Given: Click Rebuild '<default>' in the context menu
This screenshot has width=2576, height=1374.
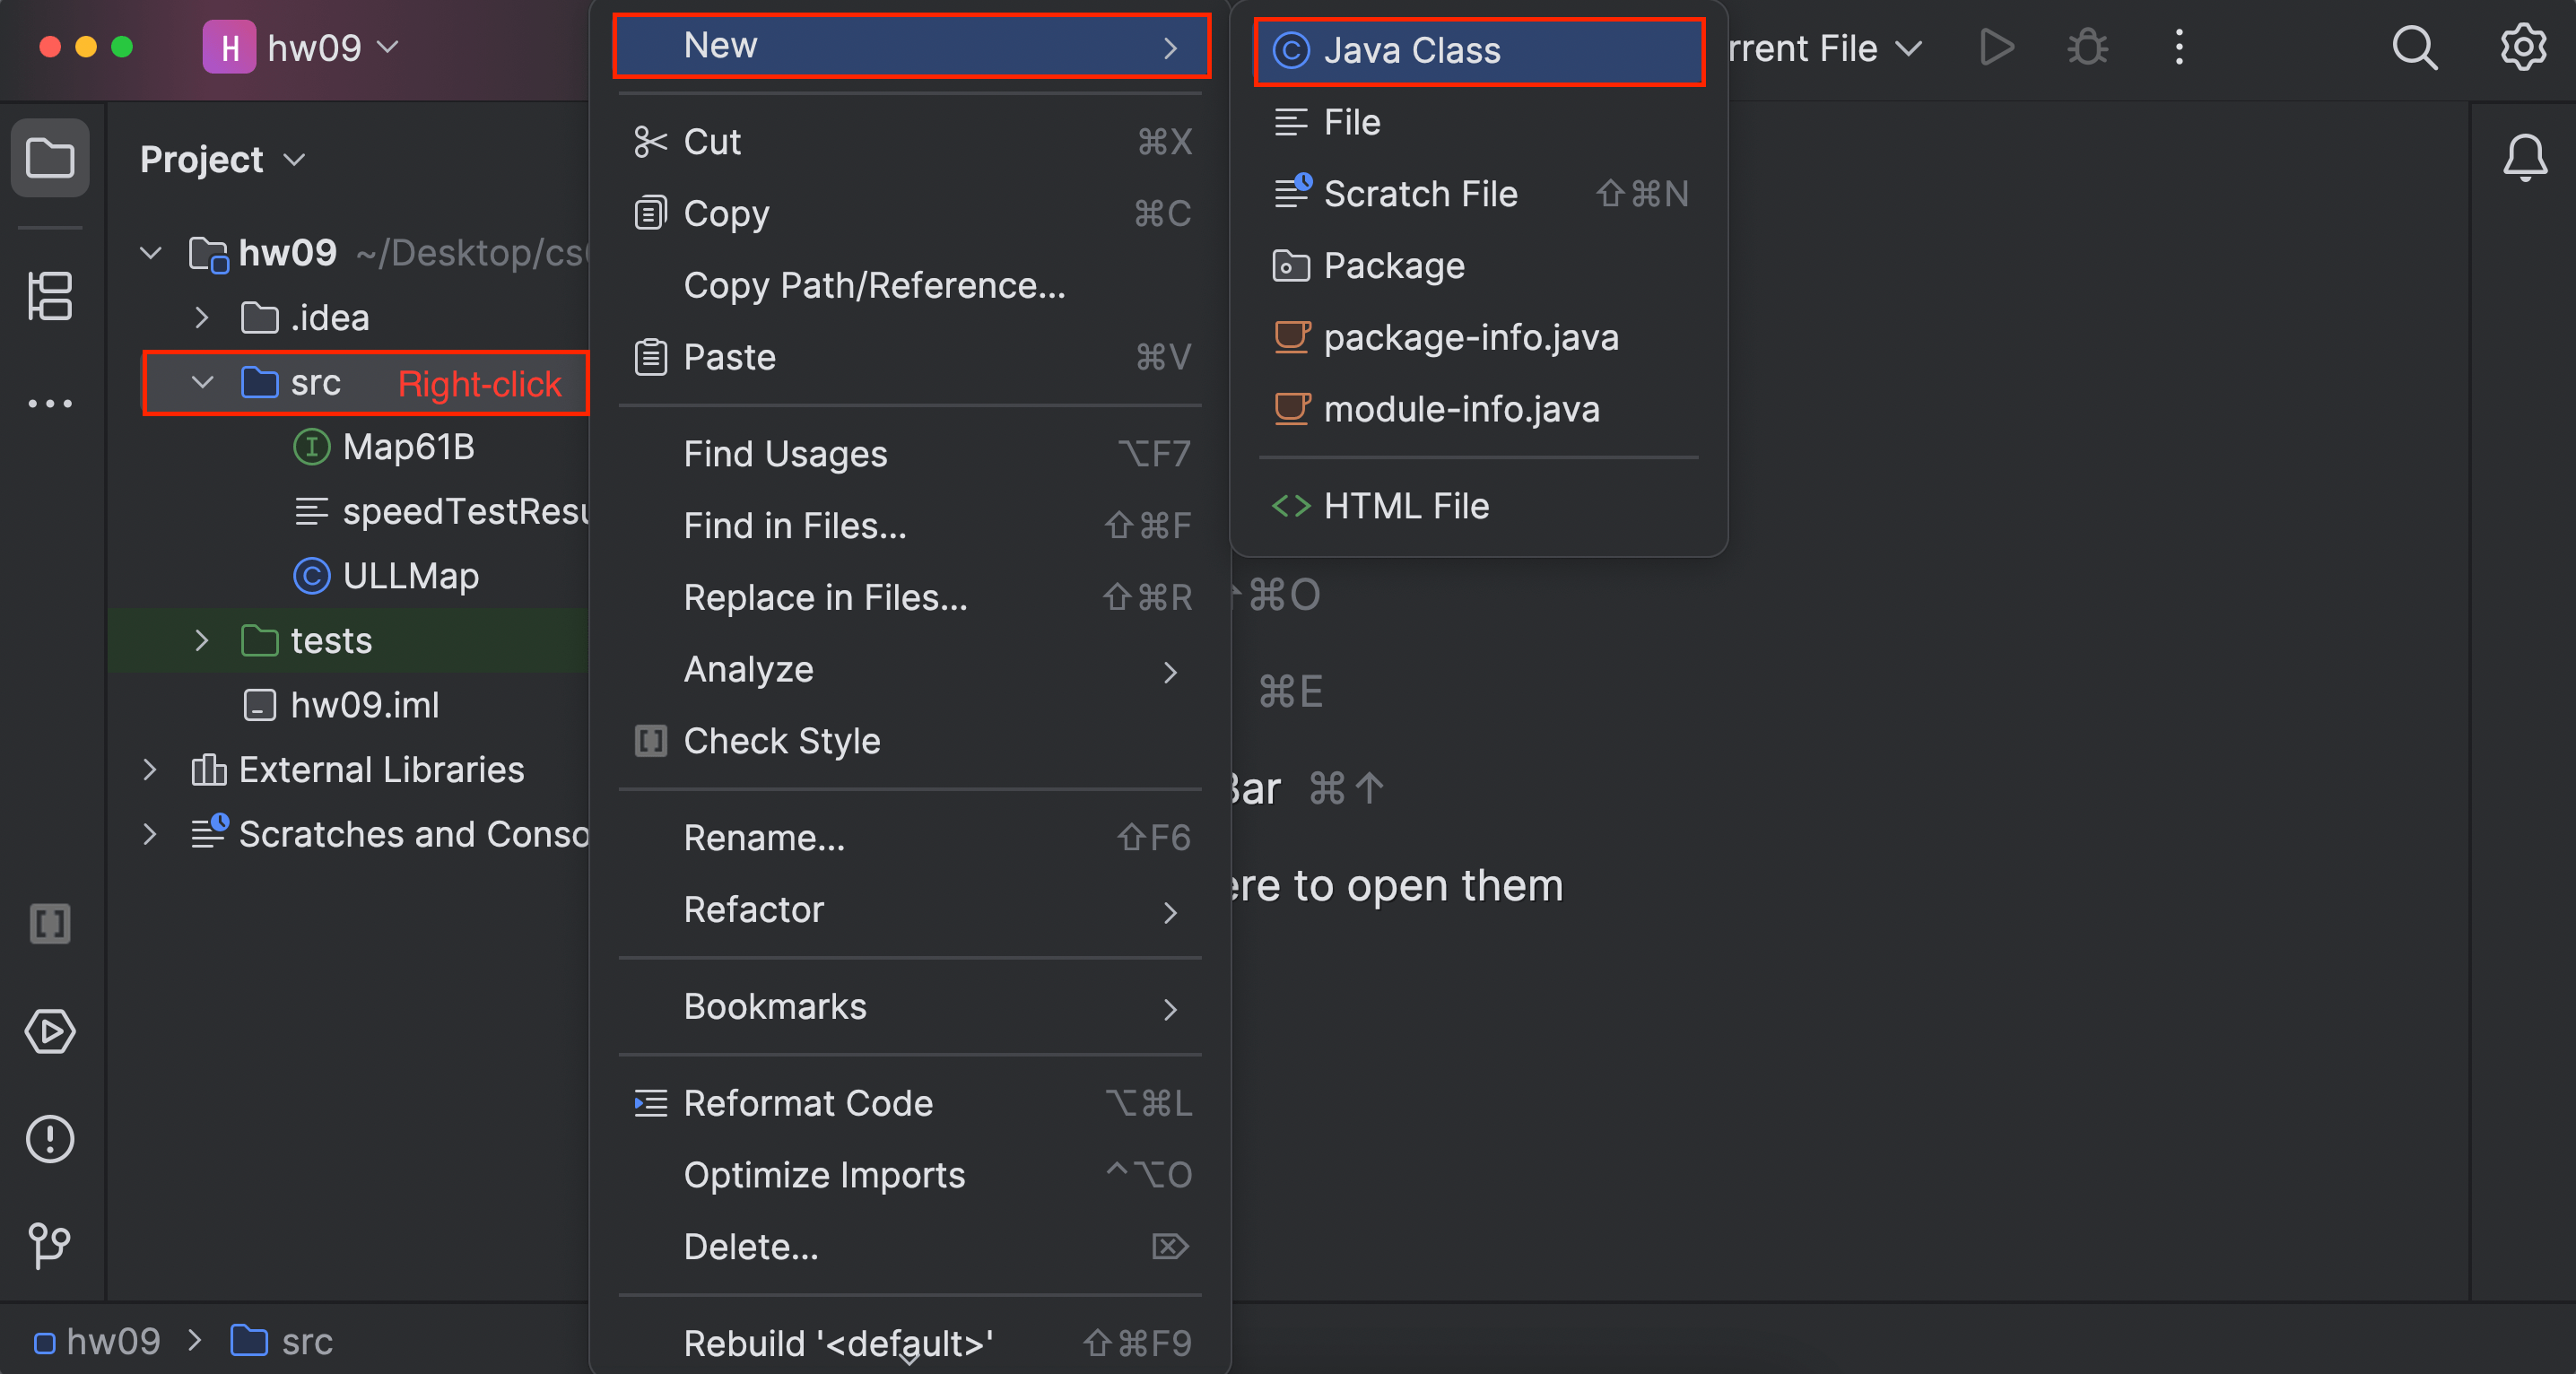Looking at the screenshot, I should (838, 1343).
